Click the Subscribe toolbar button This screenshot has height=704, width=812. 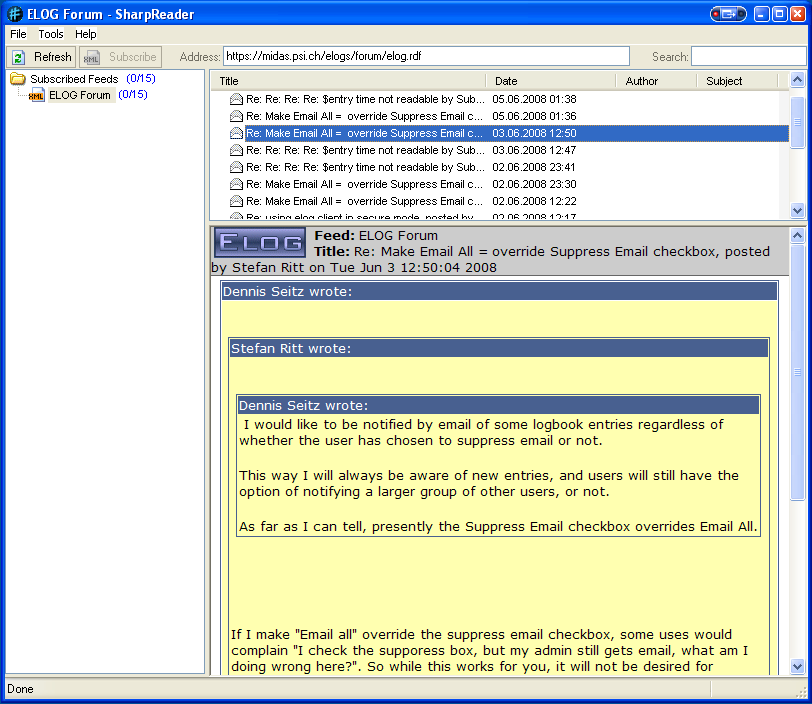tap(121, 57)
